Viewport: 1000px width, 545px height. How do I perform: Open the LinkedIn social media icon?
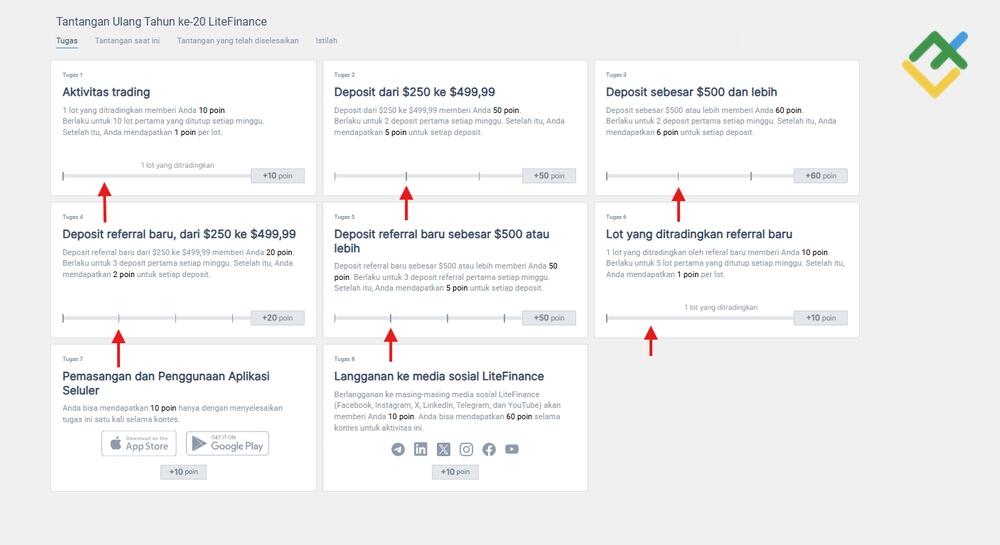(421, 449)
